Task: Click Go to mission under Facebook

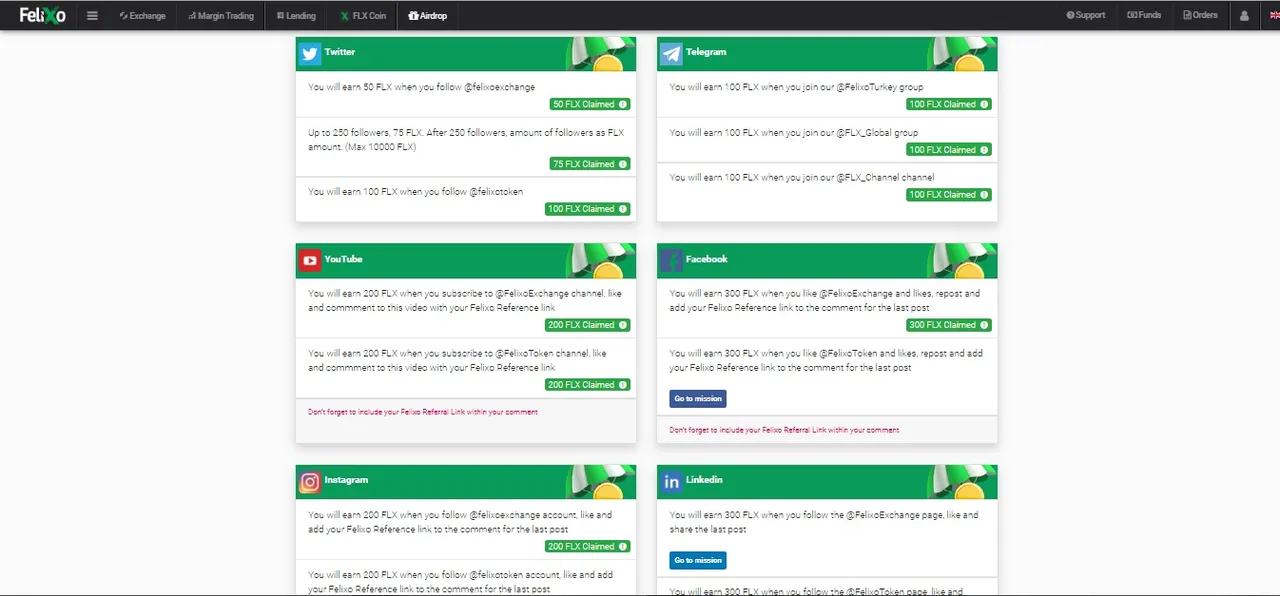Action: click(698, 398)
